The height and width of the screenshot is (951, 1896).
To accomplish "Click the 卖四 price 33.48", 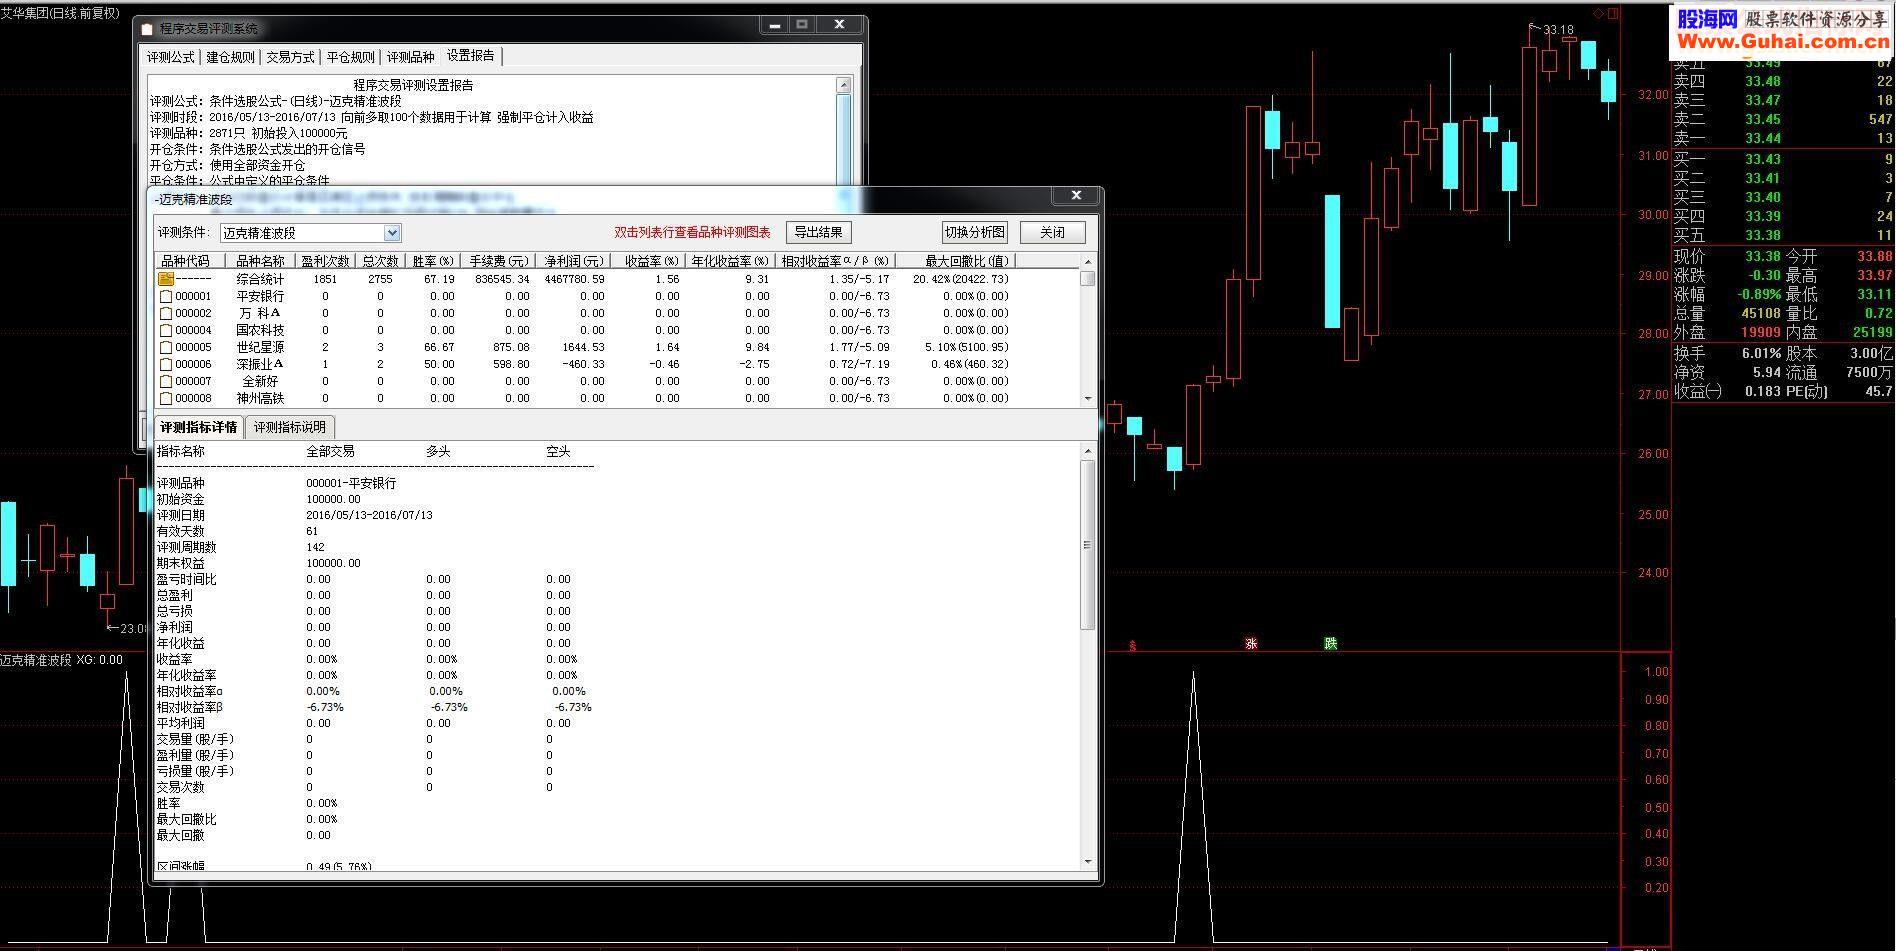I will (1763, 81).
